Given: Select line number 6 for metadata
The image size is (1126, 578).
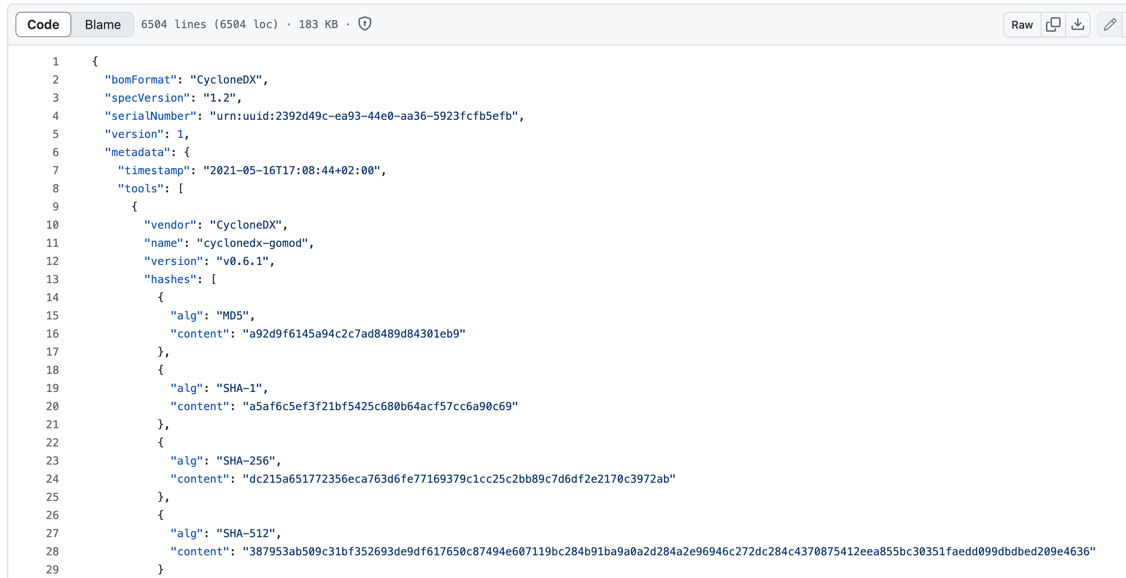Looking at the screenshot, I should (55, 152).
